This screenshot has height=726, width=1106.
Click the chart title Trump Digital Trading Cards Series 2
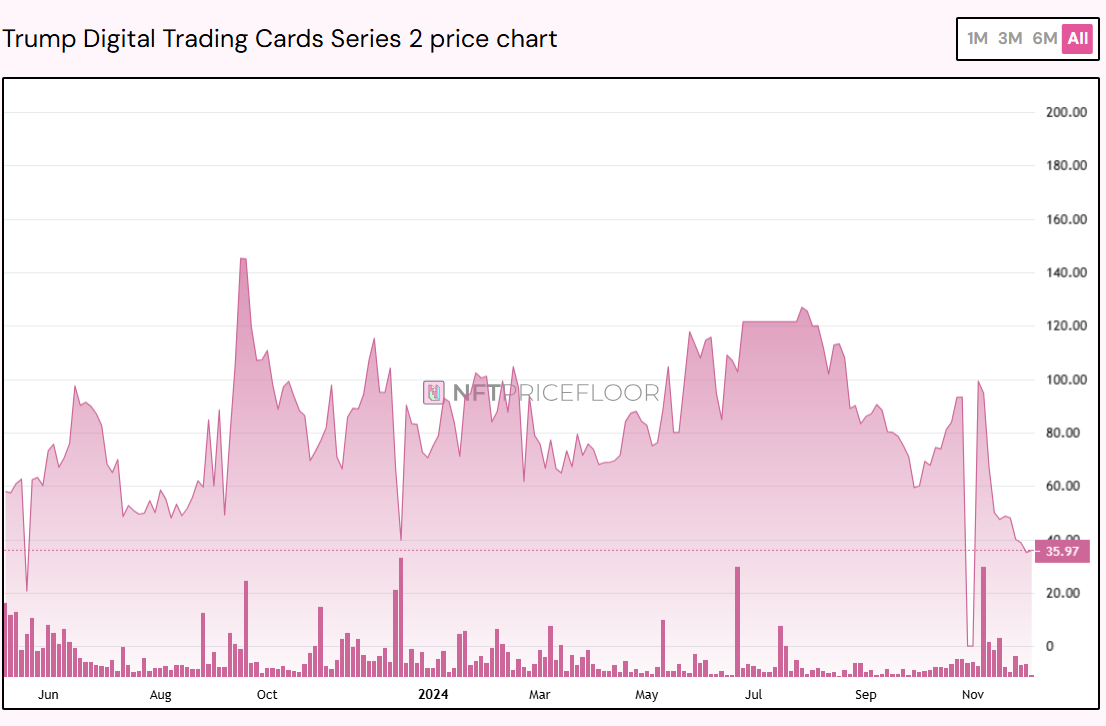[281, 39]
